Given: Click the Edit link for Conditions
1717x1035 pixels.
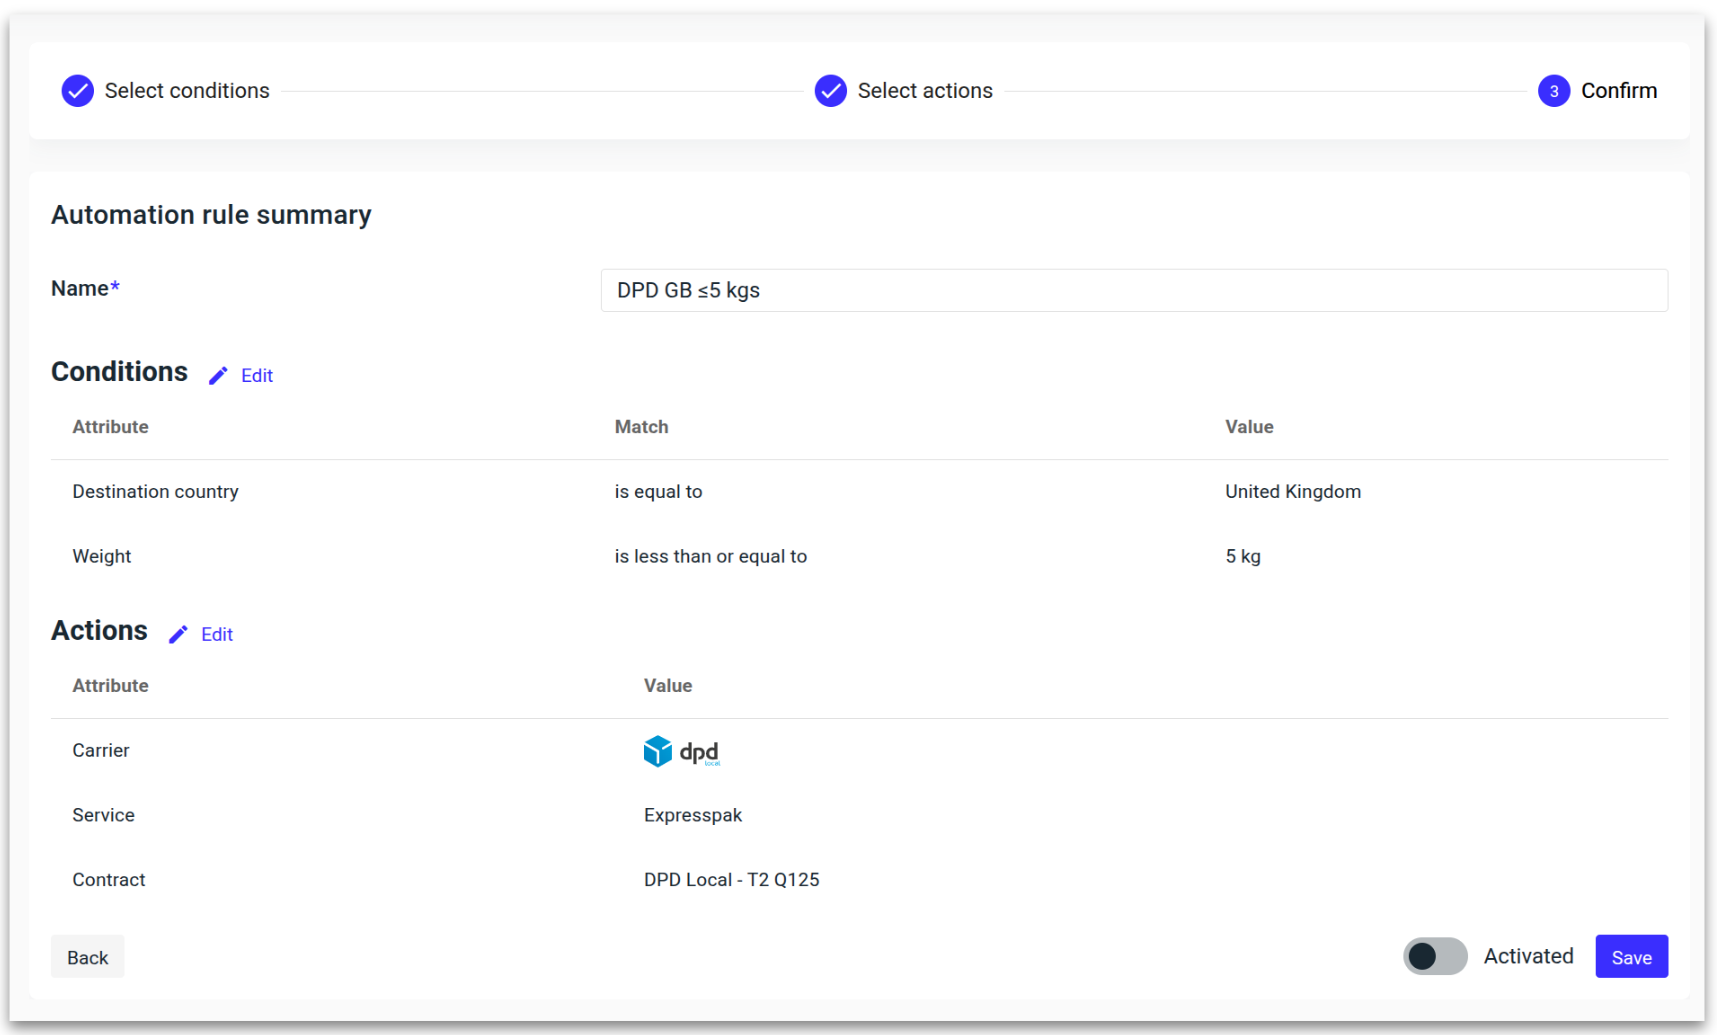Looking at the screenshot, I should 257,376.
